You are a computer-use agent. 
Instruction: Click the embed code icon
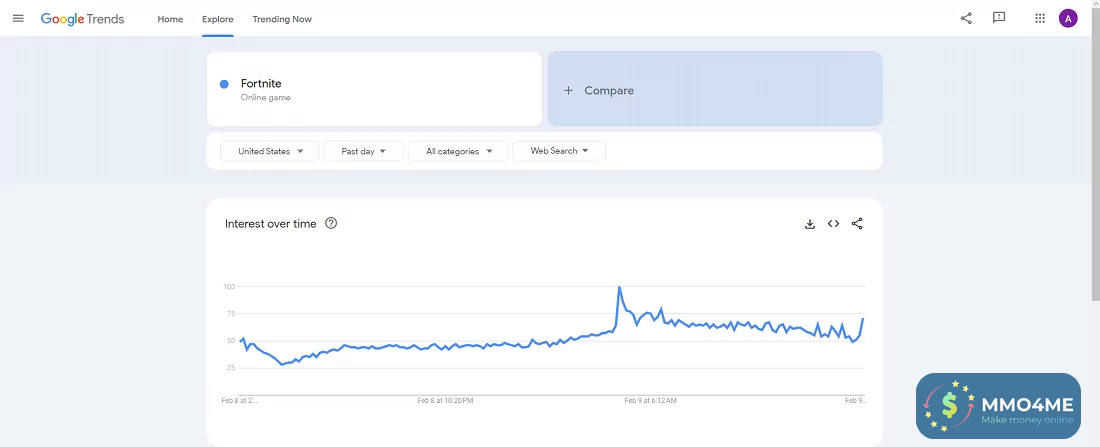click(833, 224)
